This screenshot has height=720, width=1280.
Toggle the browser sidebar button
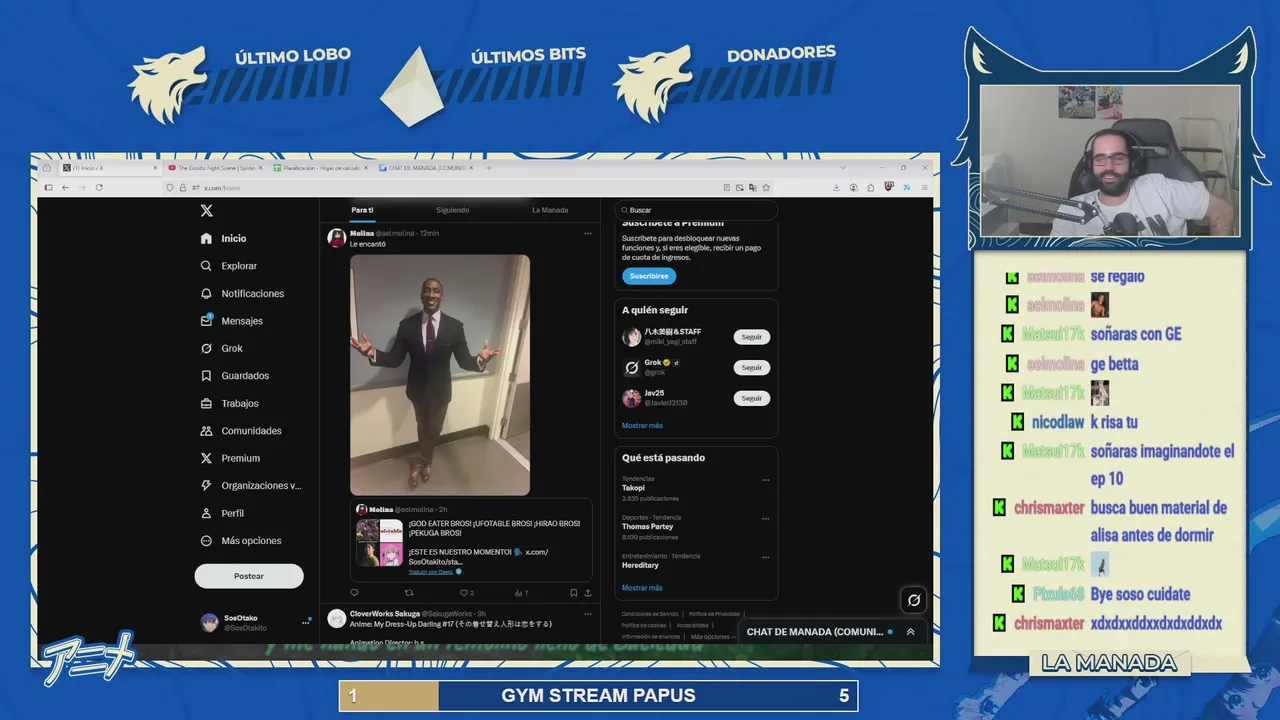(x=48, y=187)
